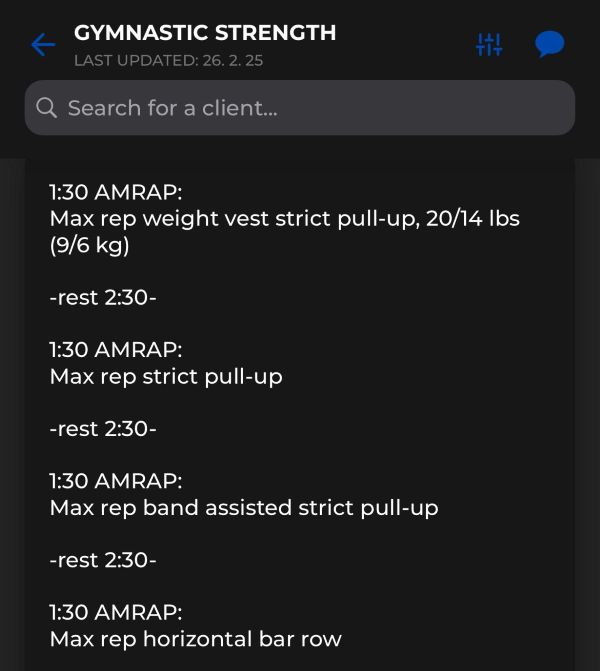Open the filter sliders icon
600x671 pixels.
[x=489, y=45]
